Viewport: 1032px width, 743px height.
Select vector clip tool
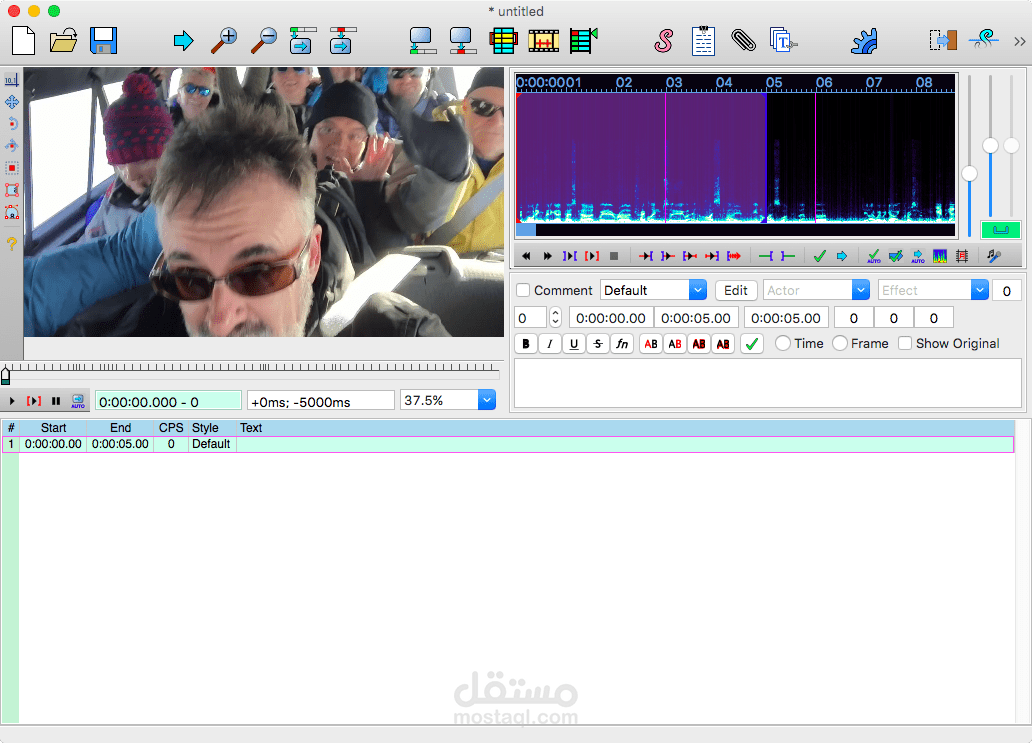[12, 212]
